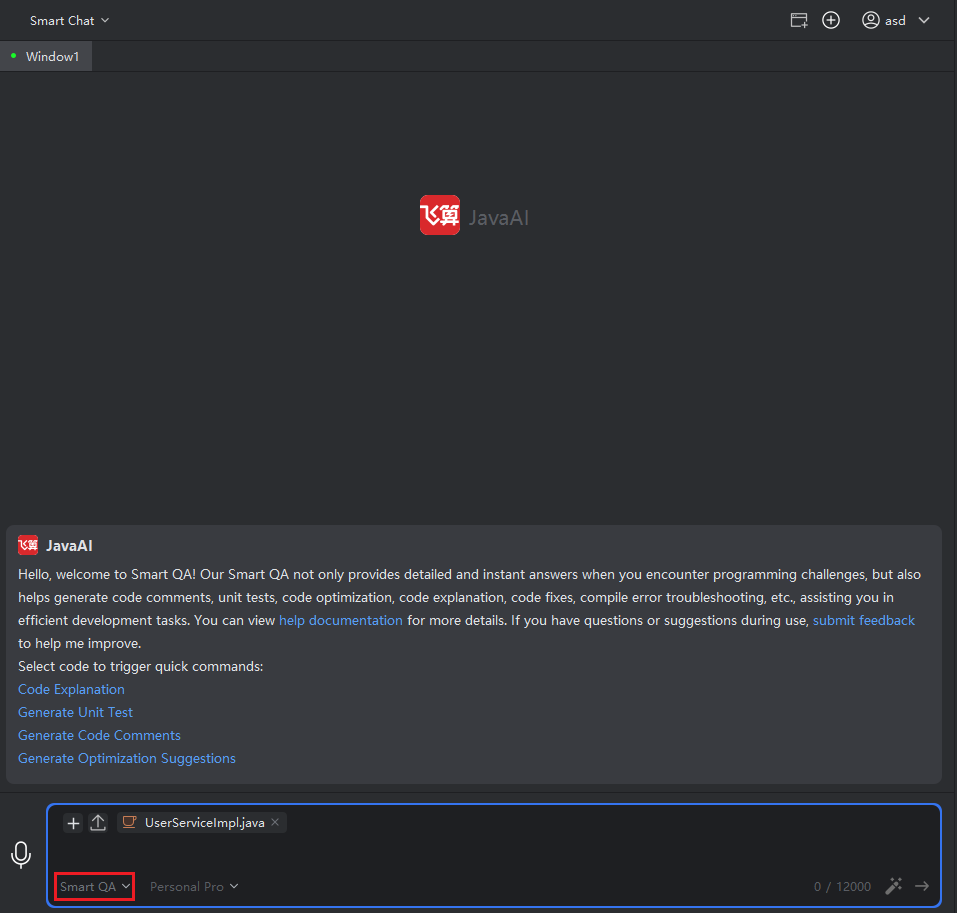This screenshot has width=957, height=913.
Task: Open the Personal Pro model dropdown
Action: point(194,886)
